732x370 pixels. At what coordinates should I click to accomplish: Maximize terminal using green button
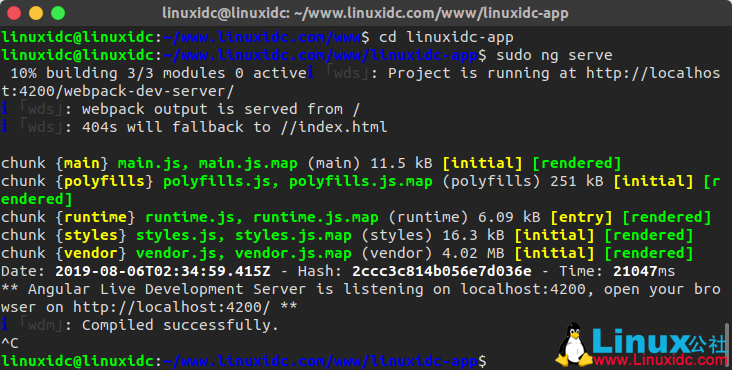coord(58,13)
